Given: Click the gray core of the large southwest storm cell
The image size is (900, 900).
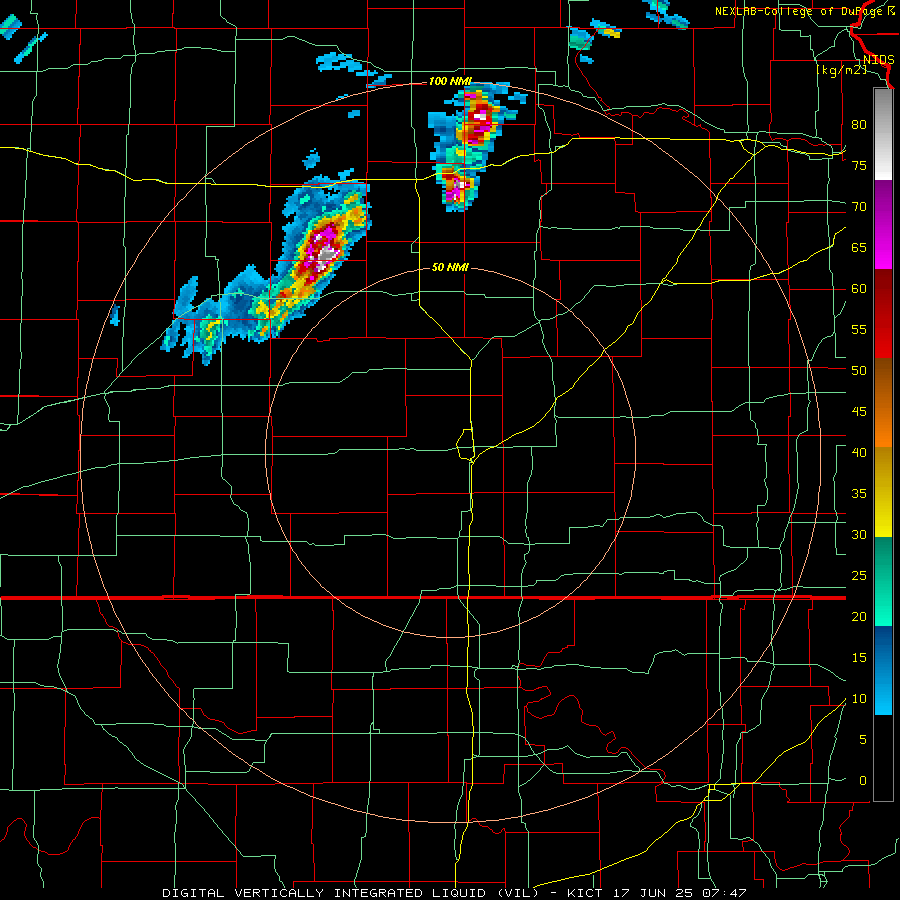Looking at the screenshot, I should pos(327,253).
